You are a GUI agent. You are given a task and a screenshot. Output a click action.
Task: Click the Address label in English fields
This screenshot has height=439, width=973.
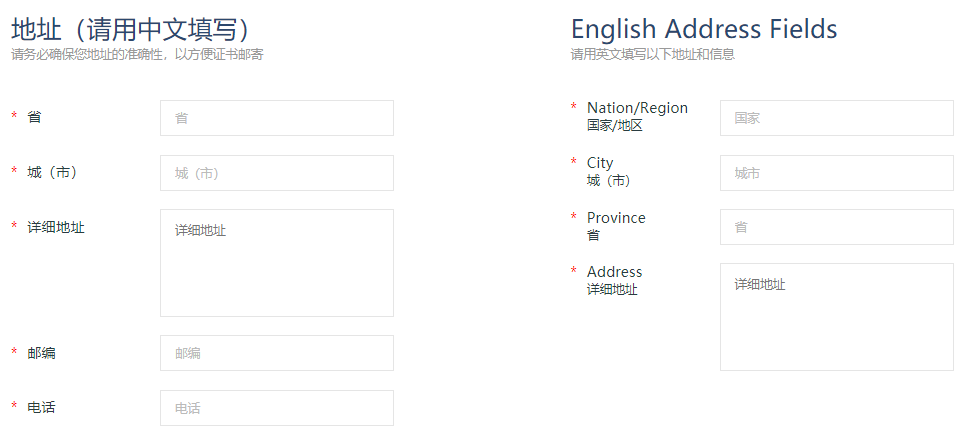click(x=614, y=272)
